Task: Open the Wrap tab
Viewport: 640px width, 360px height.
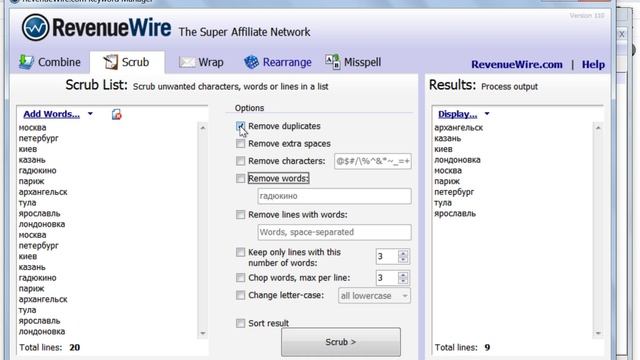Action: (x=201, y=62)
